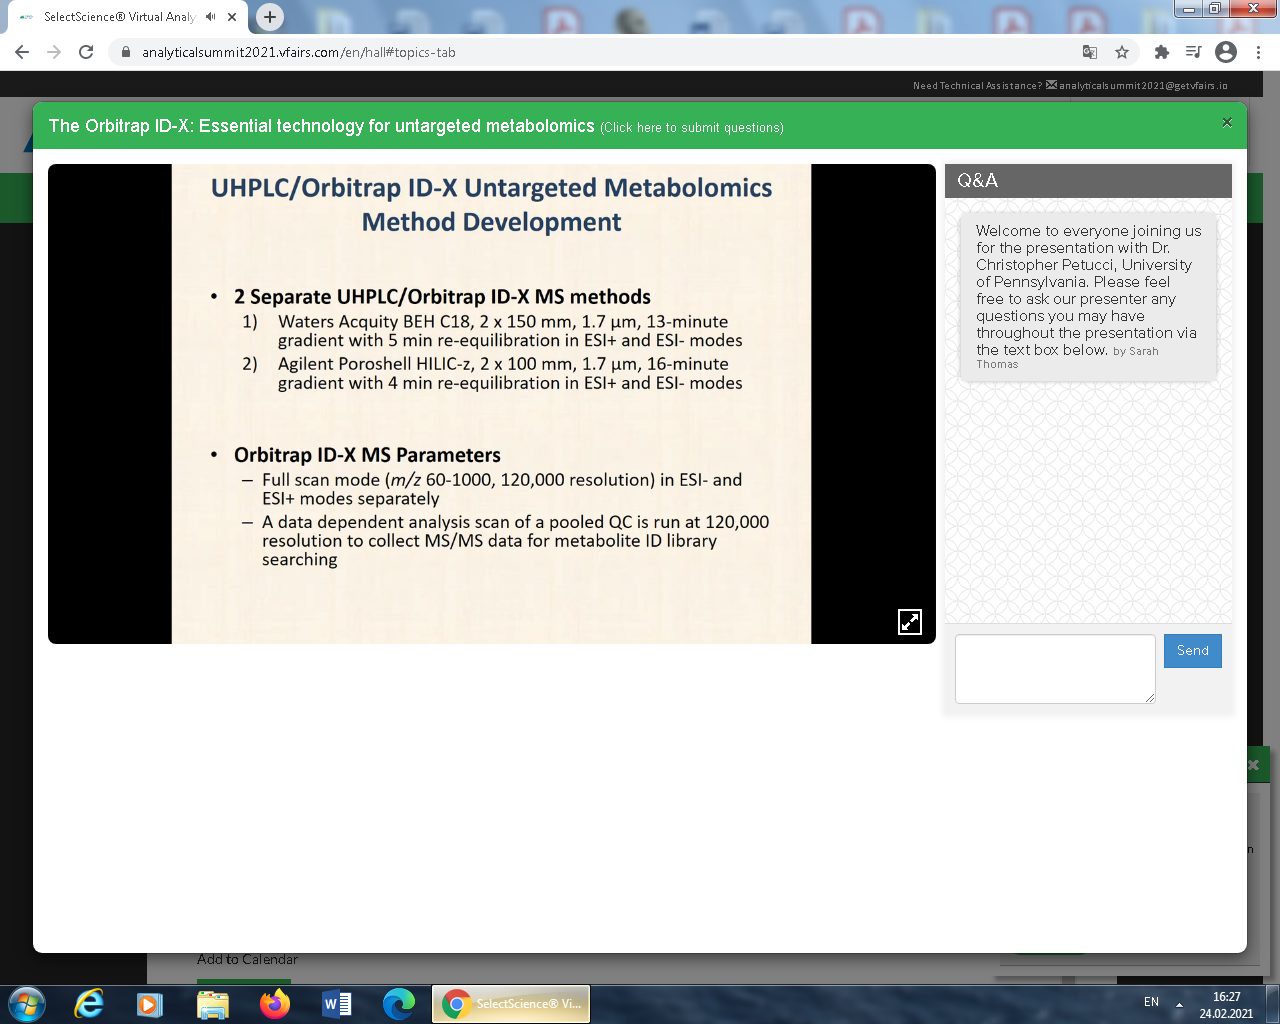The width and height of the screenshot is (1280, 1024).
Task: Show hidden system tray icons
Action: (x=1179, y=1004)
